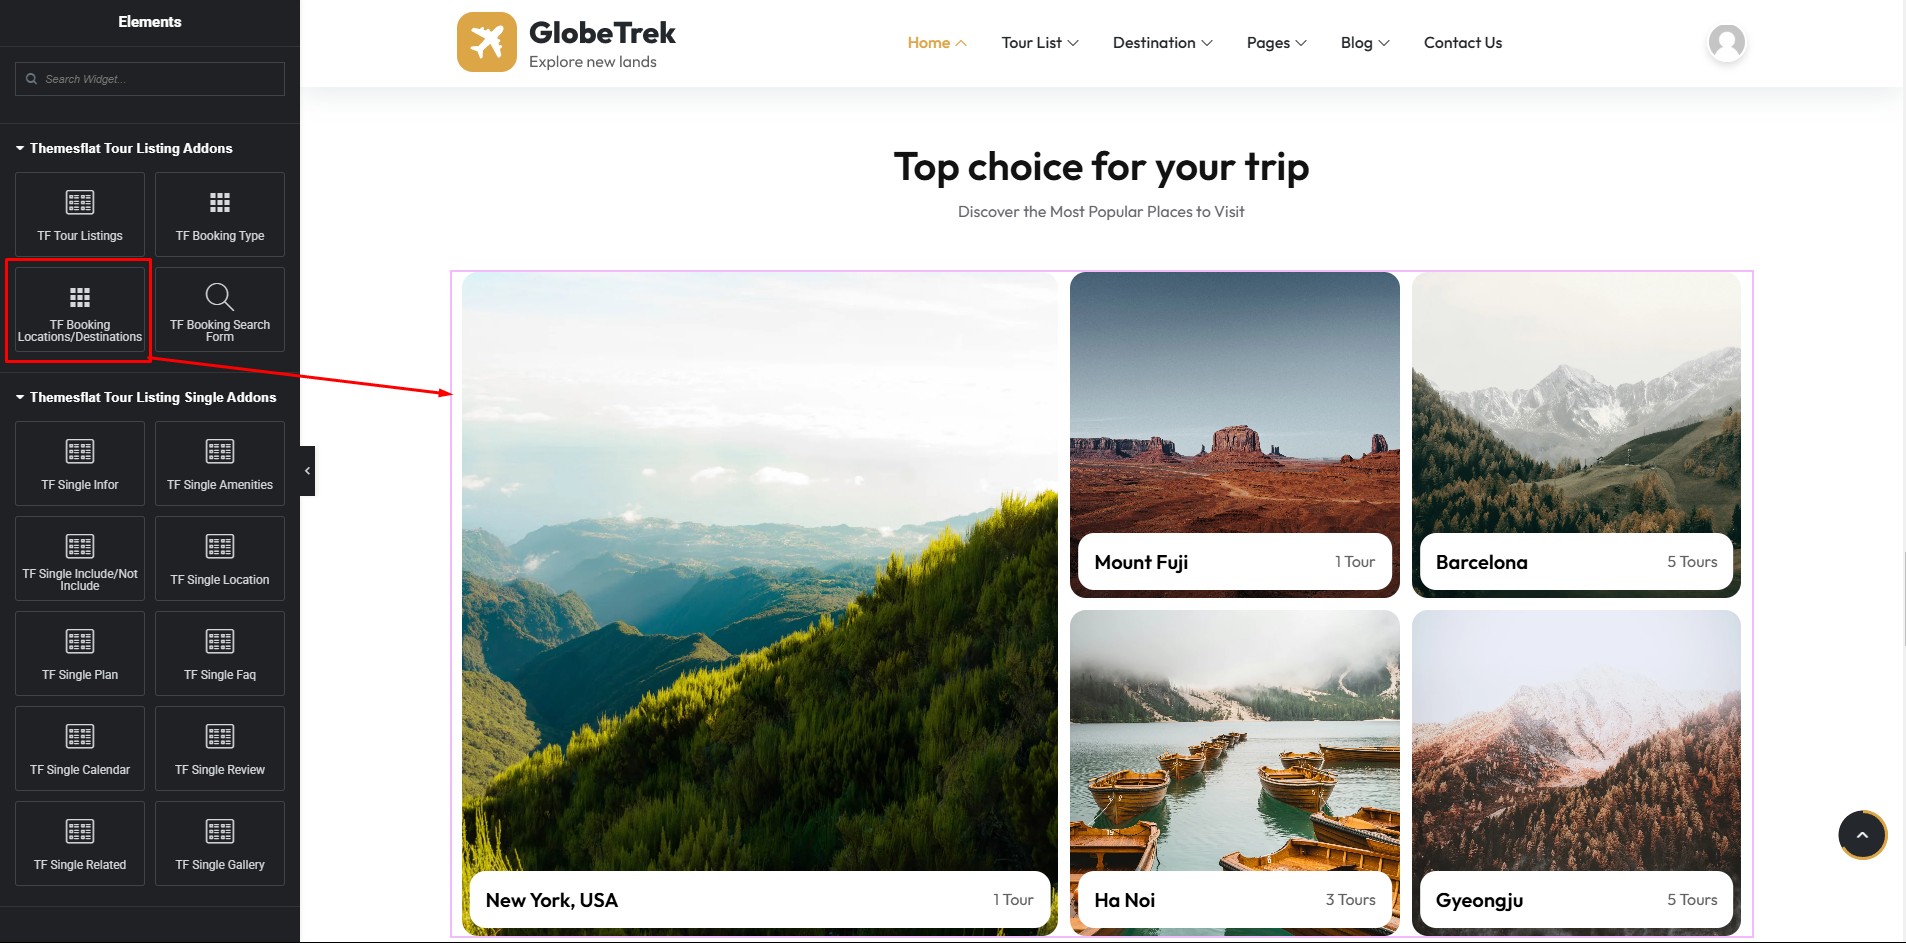Open the user avatar profile icon

tap(1726, 42)
